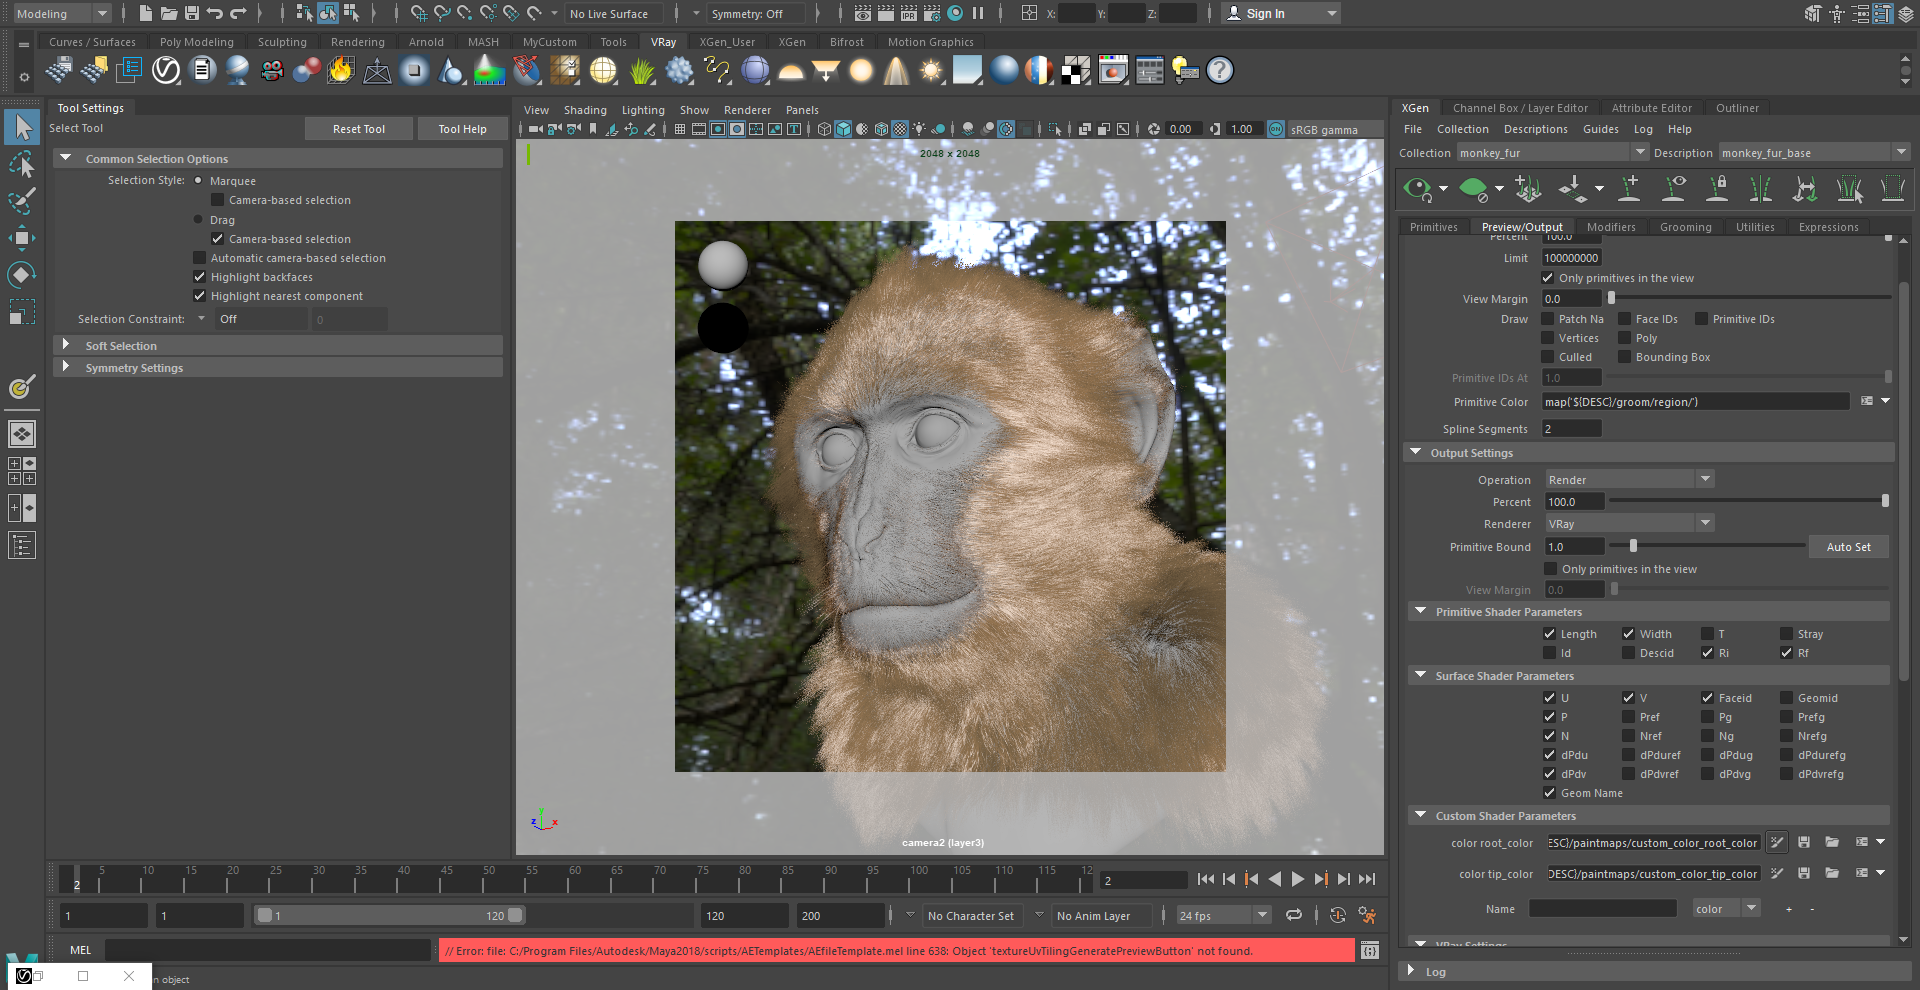Toggle the Stray primitive shader parameter

[1786, 634]
